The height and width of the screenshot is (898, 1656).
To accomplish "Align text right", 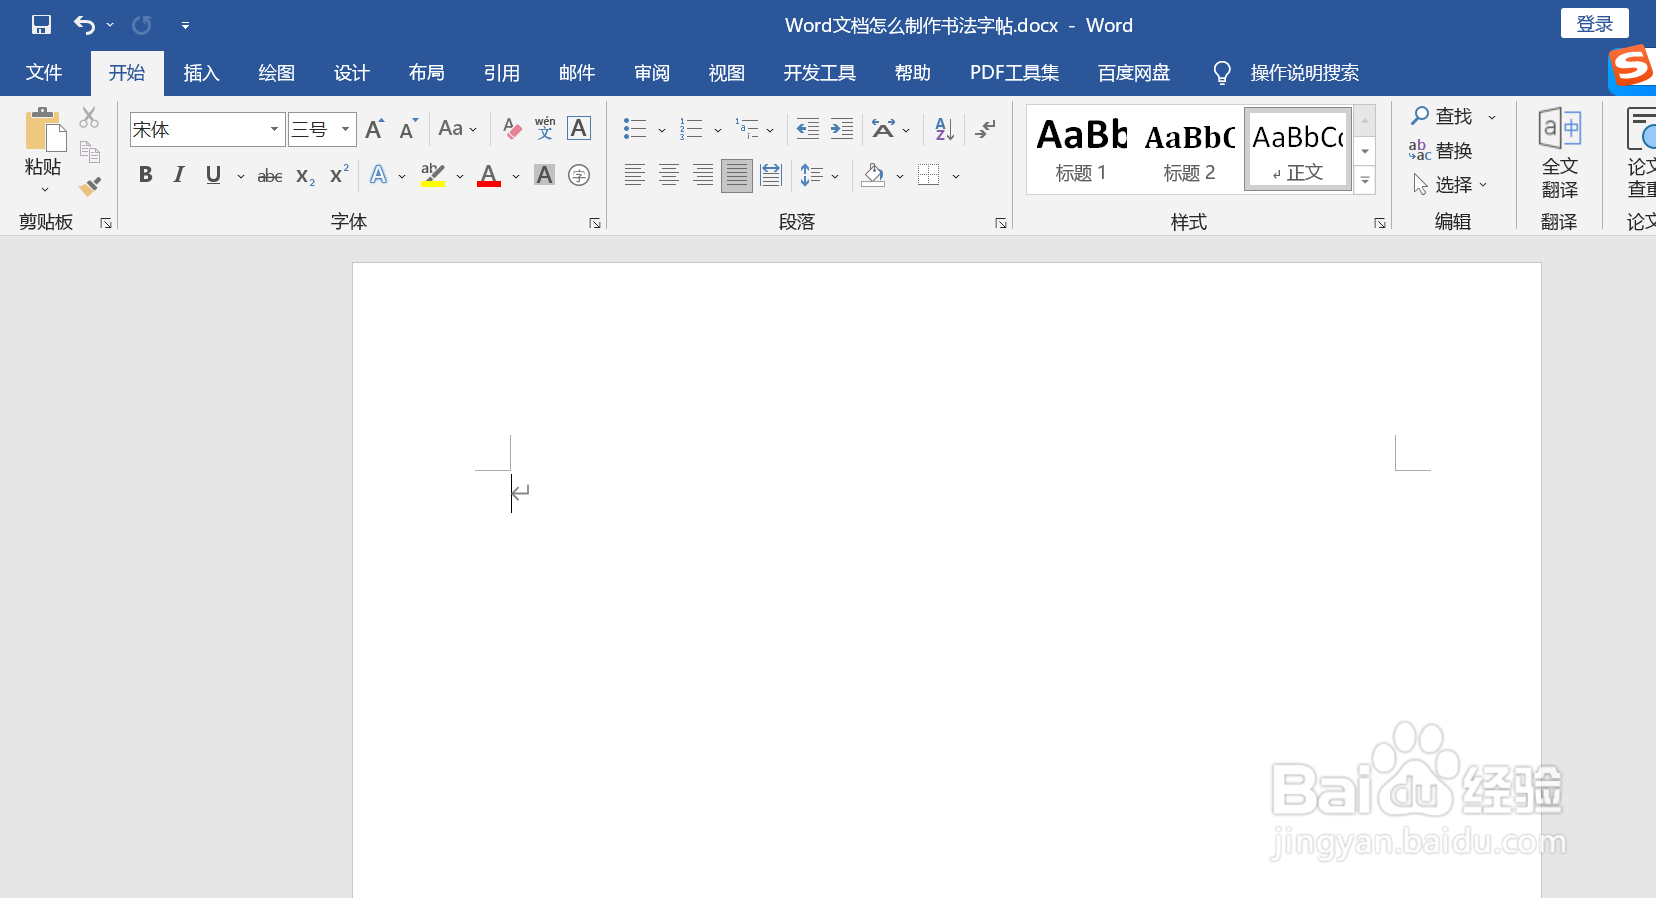I will (703, 175).
